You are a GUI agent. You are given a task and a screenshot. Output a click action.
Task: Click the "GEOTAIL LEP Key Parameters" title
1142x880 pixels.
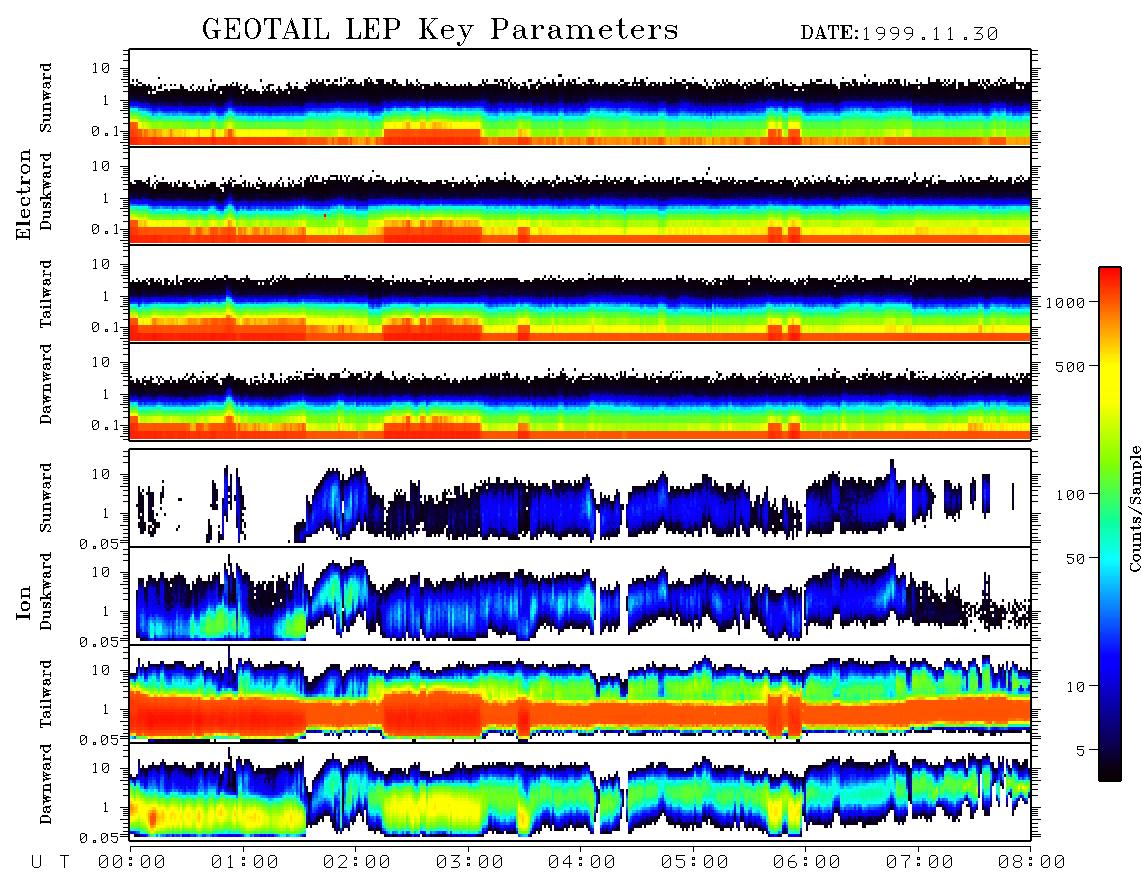pos(440,30)
